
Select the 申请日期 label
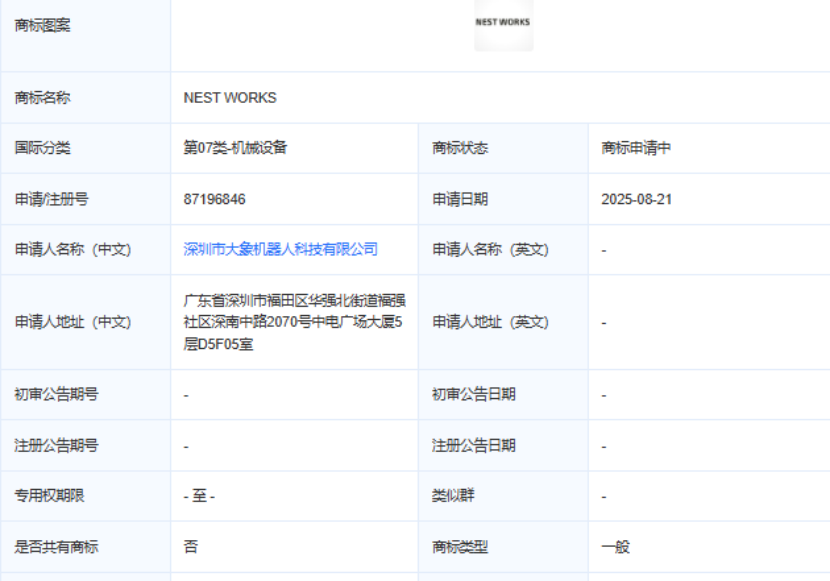(460, 199)
